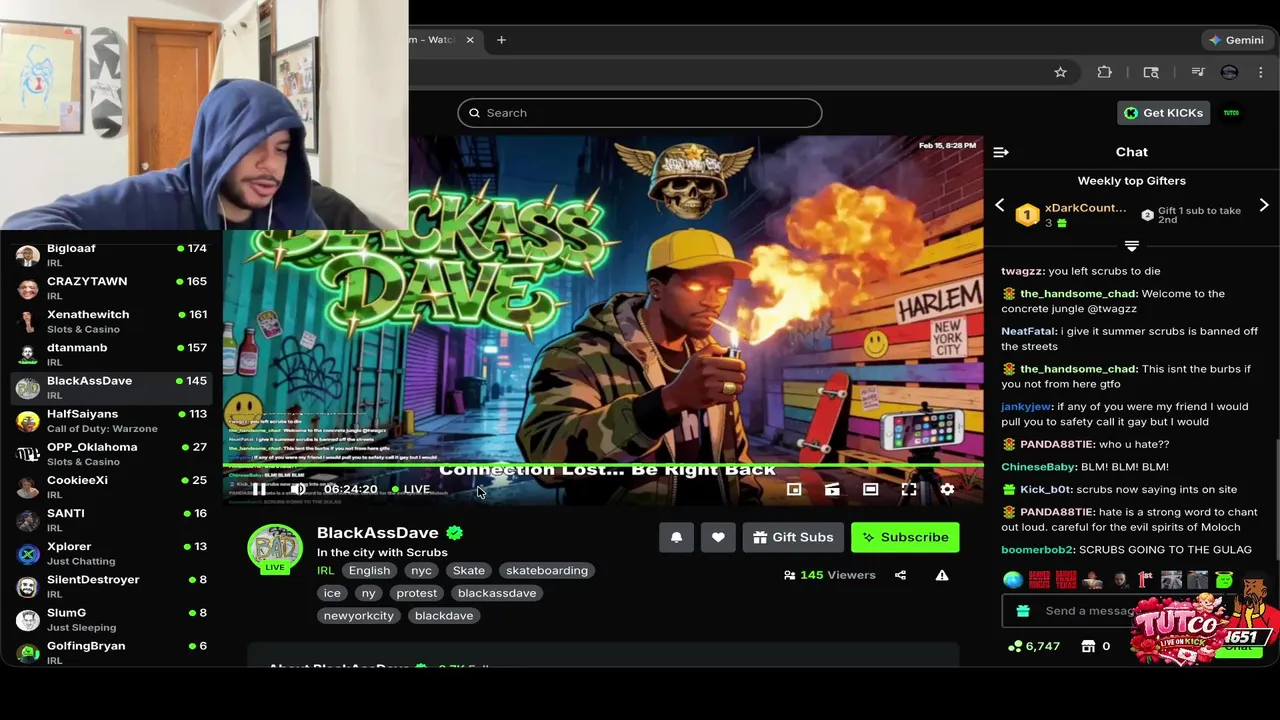1280x720 pixels.
Task: Select the English tag
Action: (369, 570)
